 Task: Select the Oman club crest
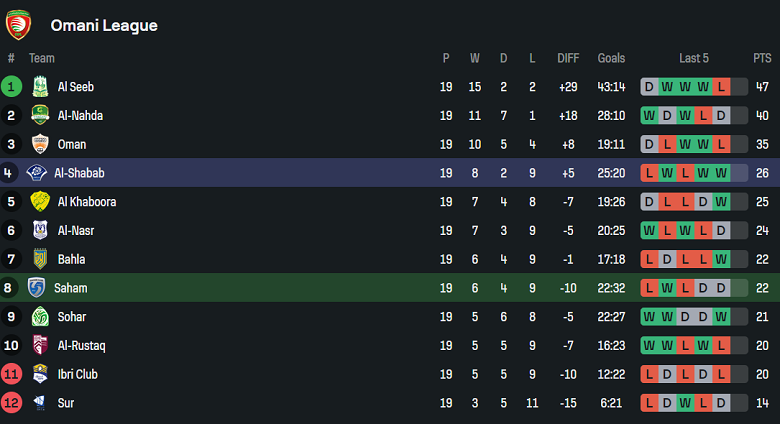click(40, 144)
